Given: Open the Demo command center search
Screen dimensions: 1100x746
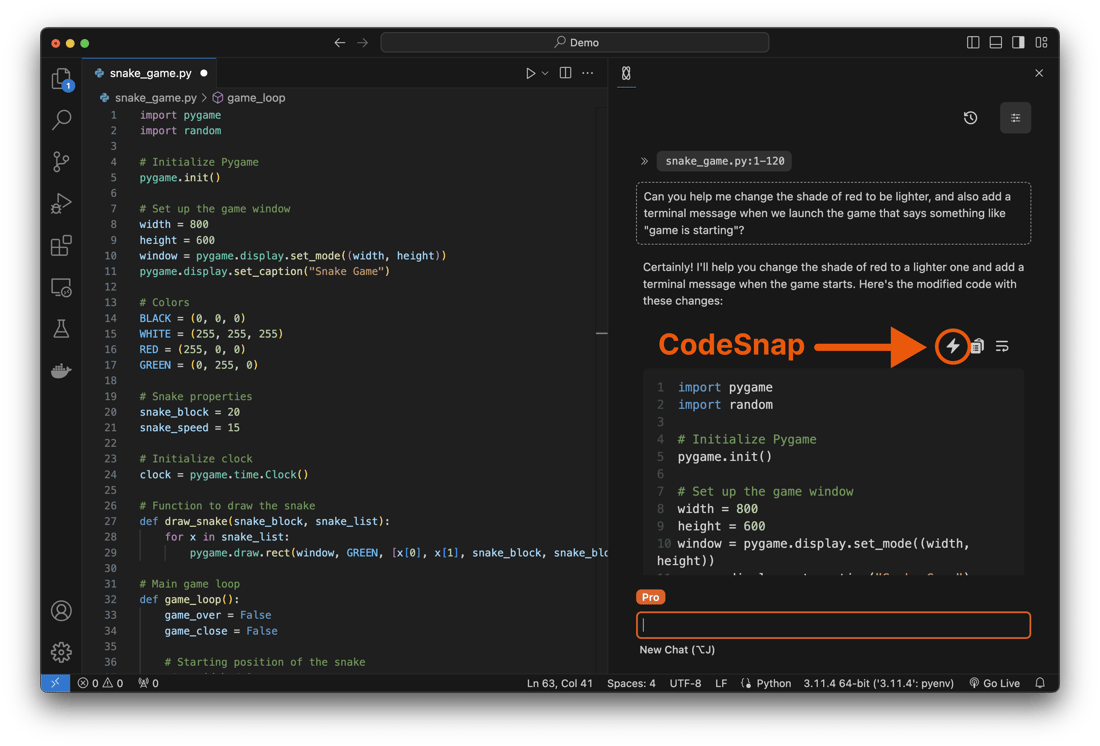Looking at the screenshot, I should pos(575,43).
